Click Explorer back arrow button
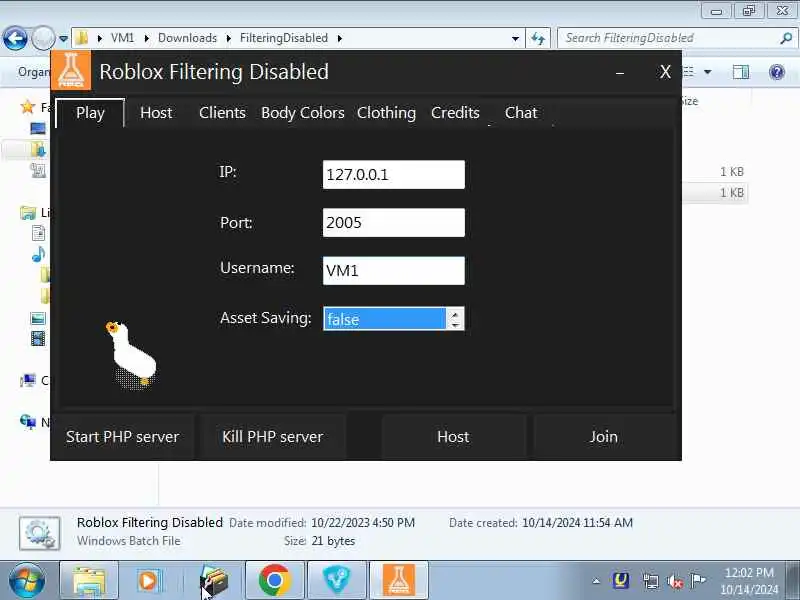 click(x=15, y=38)
